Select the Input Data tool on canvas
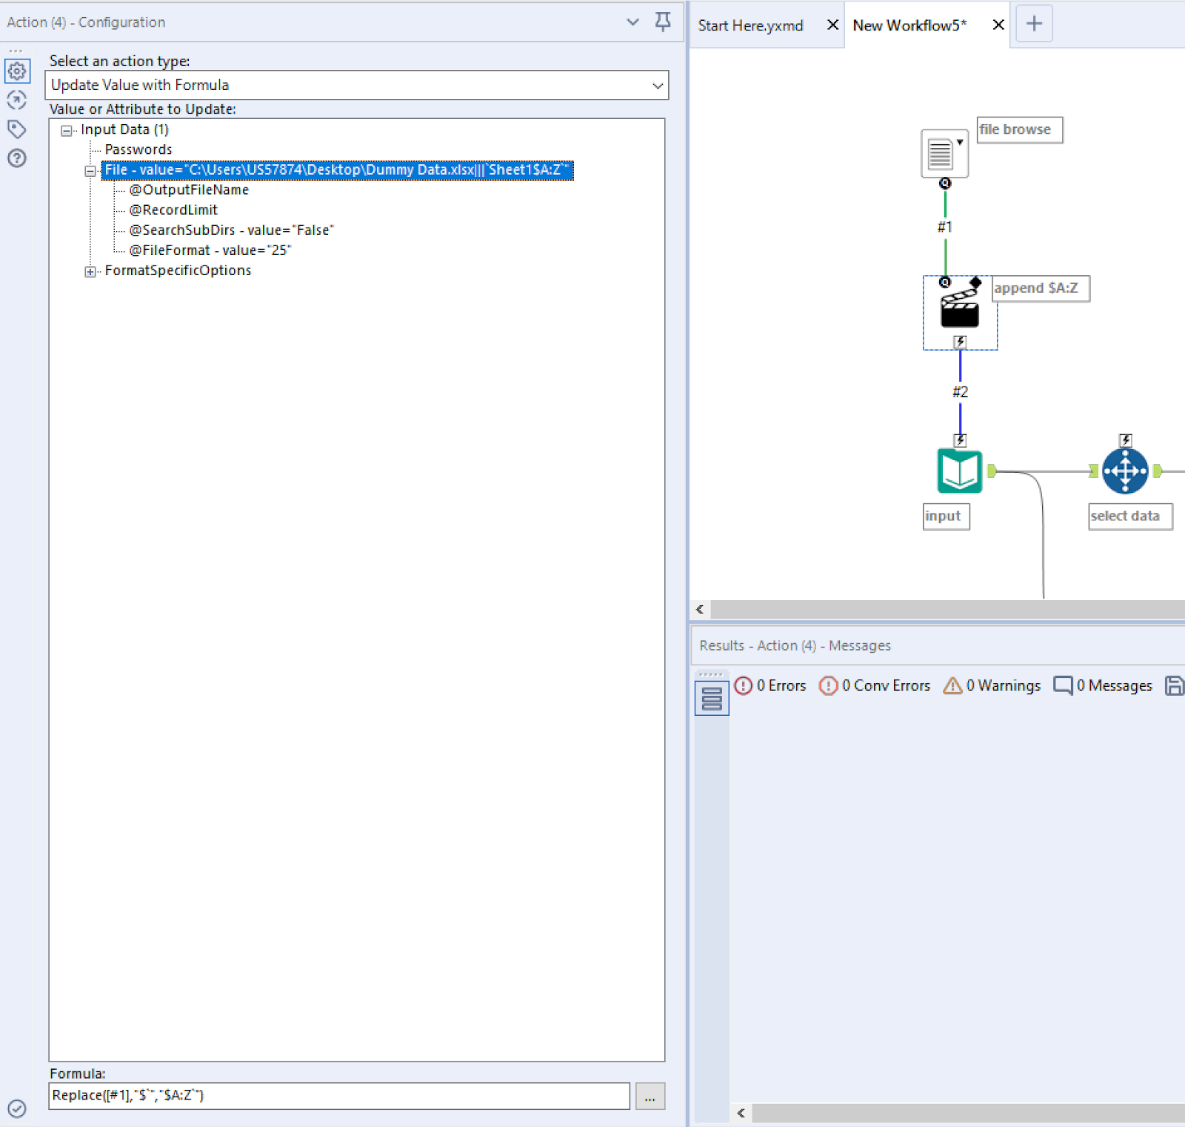This screenshot has height=1127, width=1185. tap(943, 152)
